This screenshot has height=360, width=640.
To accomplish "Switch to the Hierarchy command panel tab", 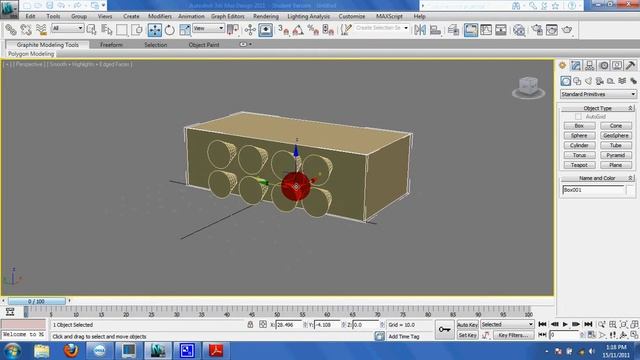I will (x=589, y=65).
